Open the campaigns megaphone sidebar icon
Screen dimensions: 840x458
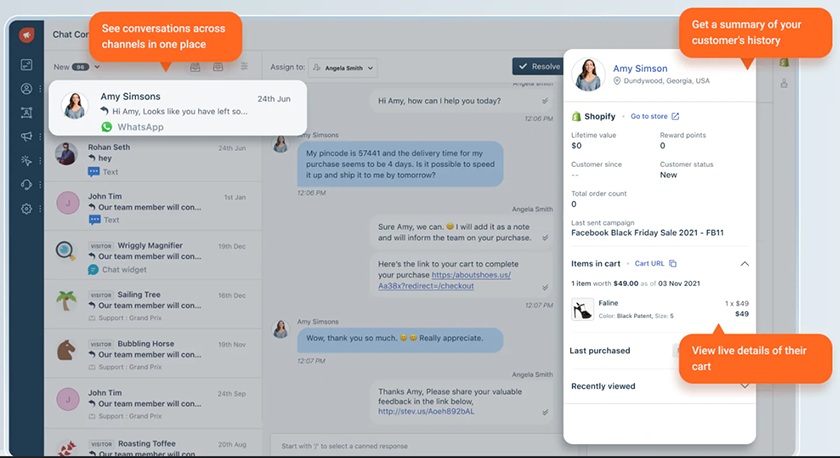click(x=26, y=137)
